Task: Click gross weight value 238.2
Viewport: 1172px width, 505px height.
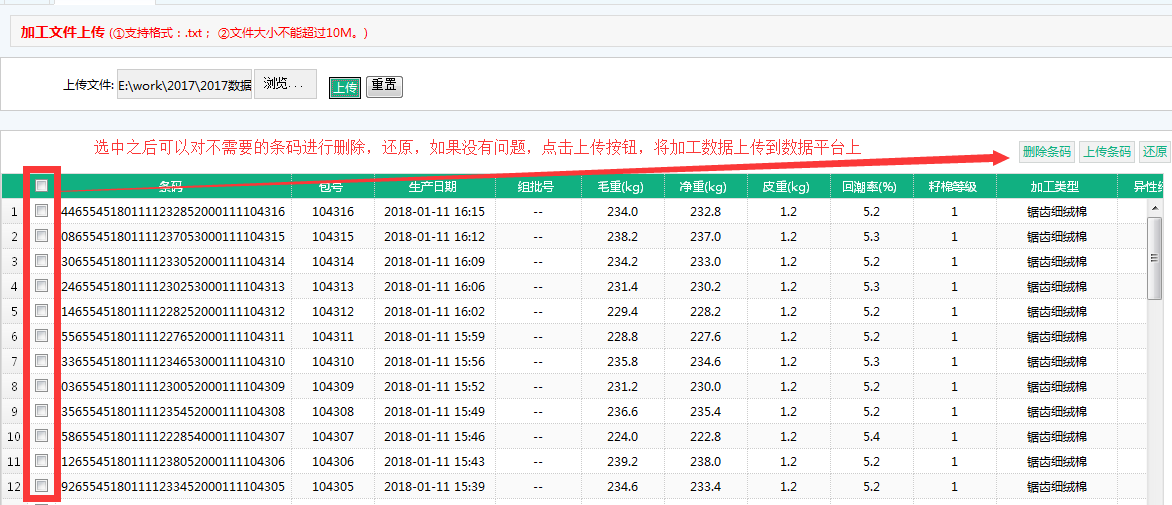Action: click(x=623, y=237)
